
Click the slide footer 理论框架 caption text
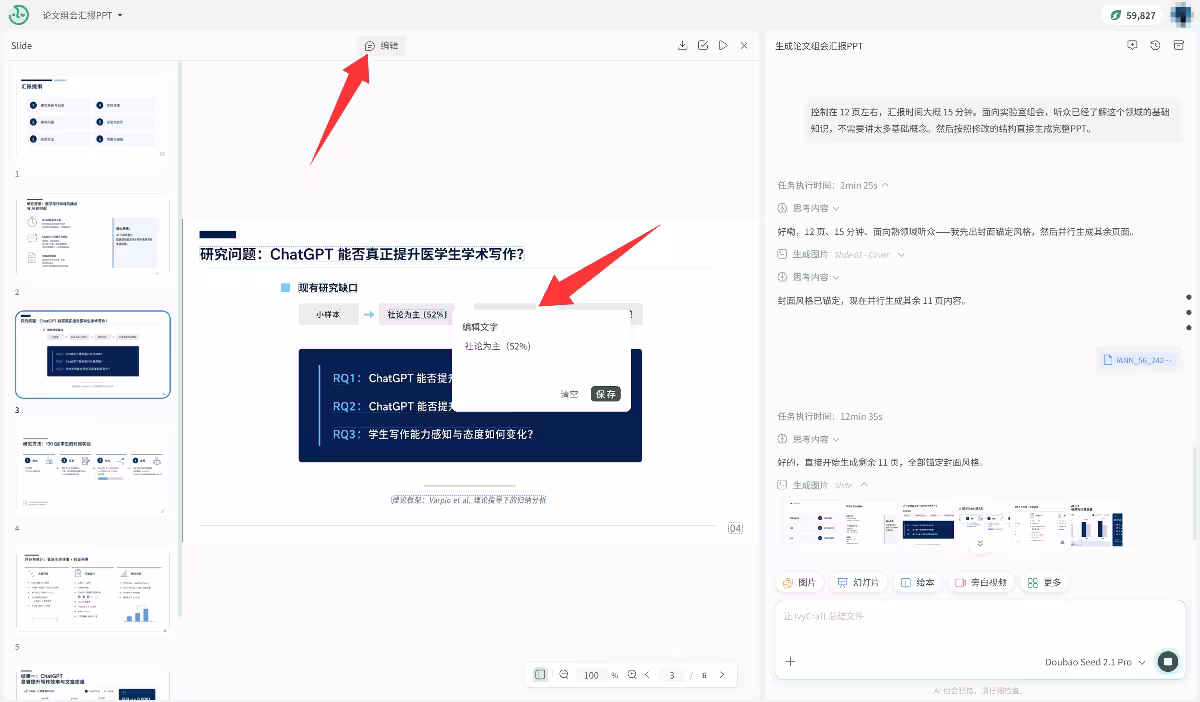pyautogui.click(x=469, y=499)
